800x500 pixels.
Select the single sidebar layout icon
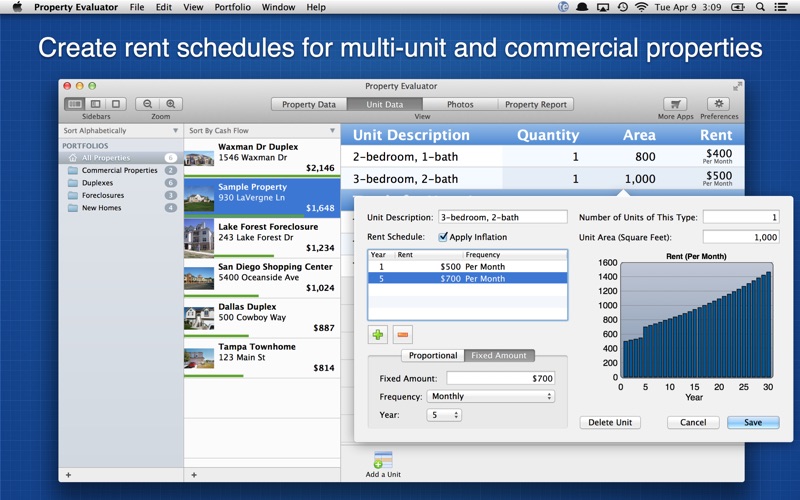[95, 104]
